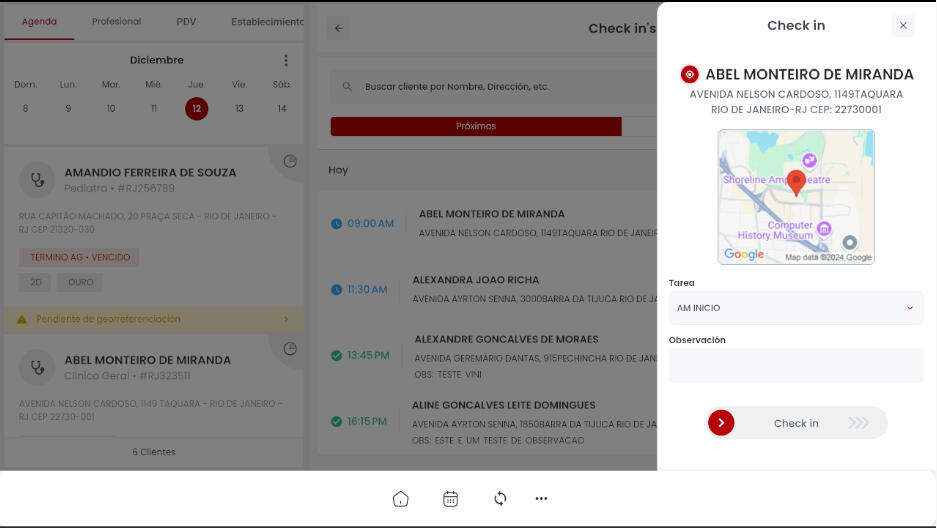Click the clock icon on Amandio Ferreira card
Screen dimensions: 937x528
click(290, 161)
